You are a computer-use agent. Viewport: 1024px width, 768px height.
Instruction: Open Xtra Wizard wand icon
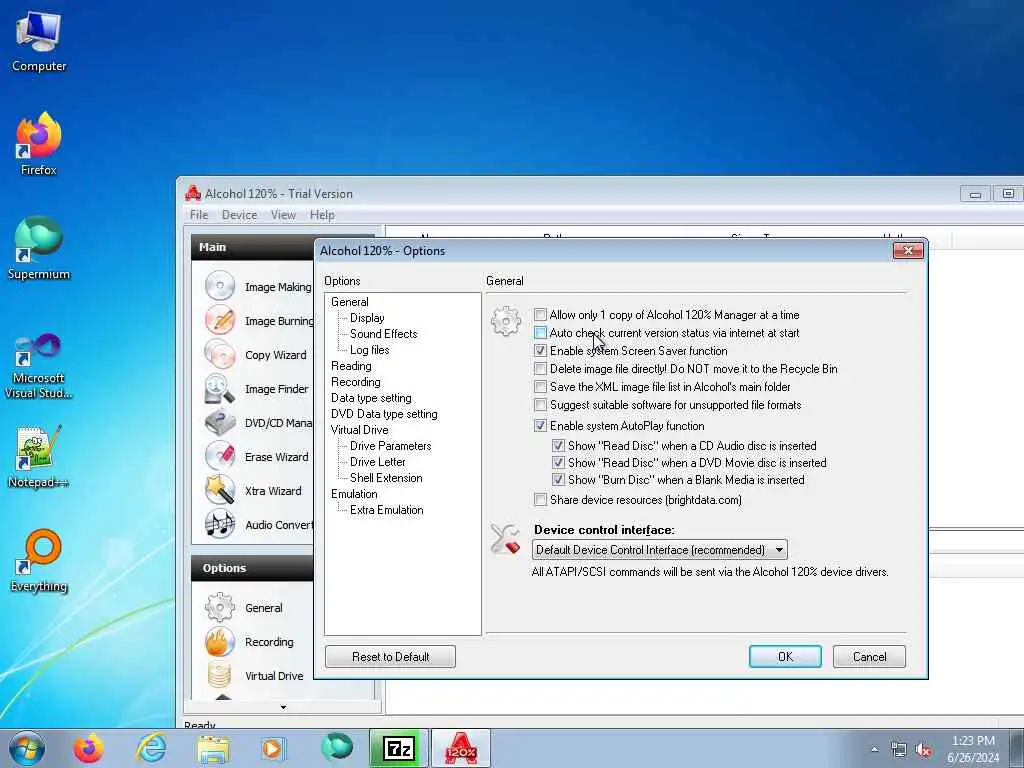[219, 490]
